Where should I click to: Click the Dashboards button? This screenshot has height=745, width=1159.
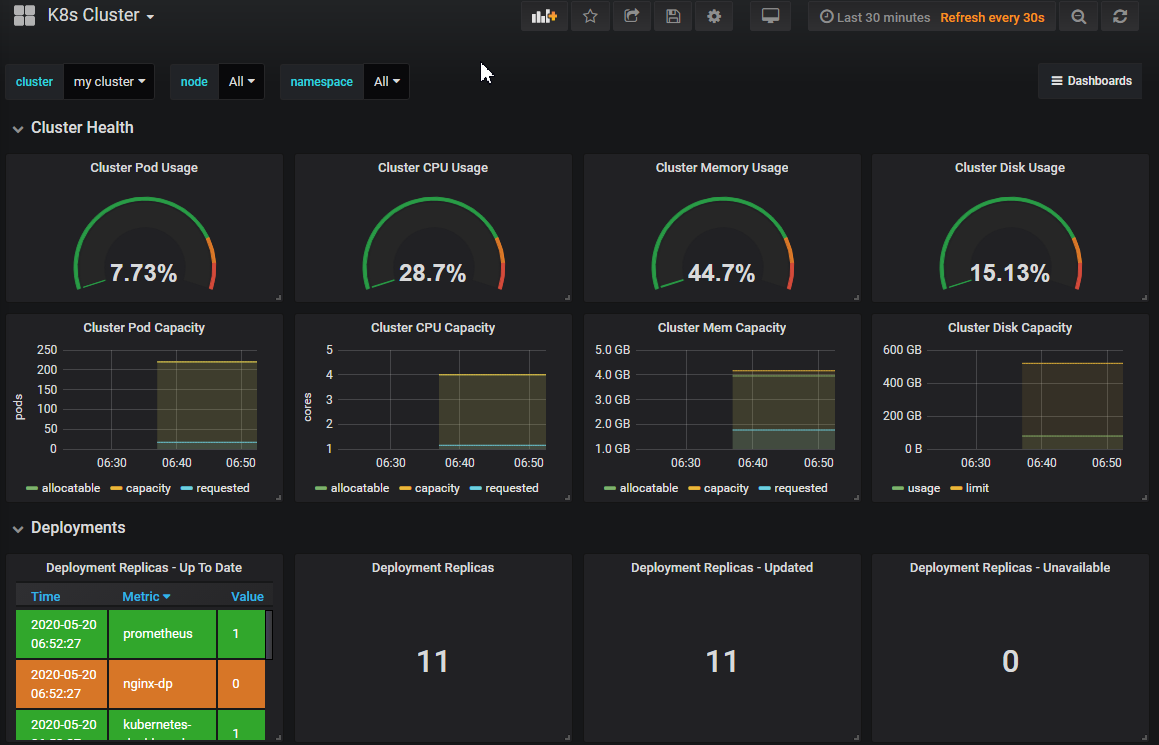pyautogui.click(x=1089, y=81)
